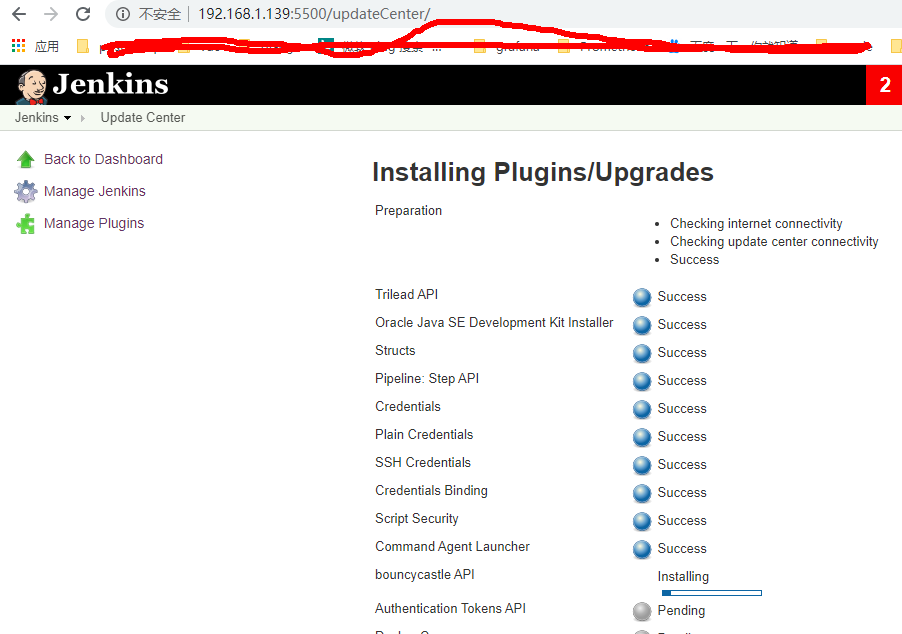Click the Plain Credentials plugin name

[x=424, y=434]
